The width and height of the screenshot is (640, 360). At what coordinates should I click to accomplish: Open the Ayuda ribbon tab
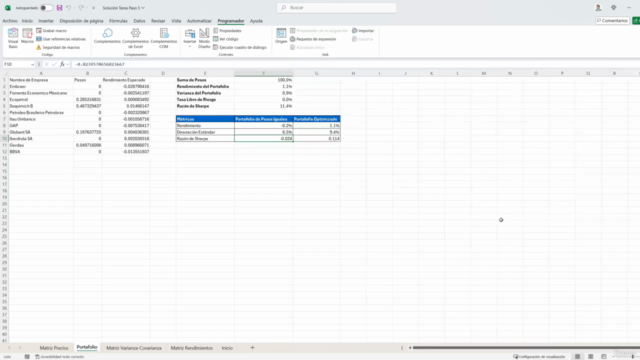[x=256, y=21]
